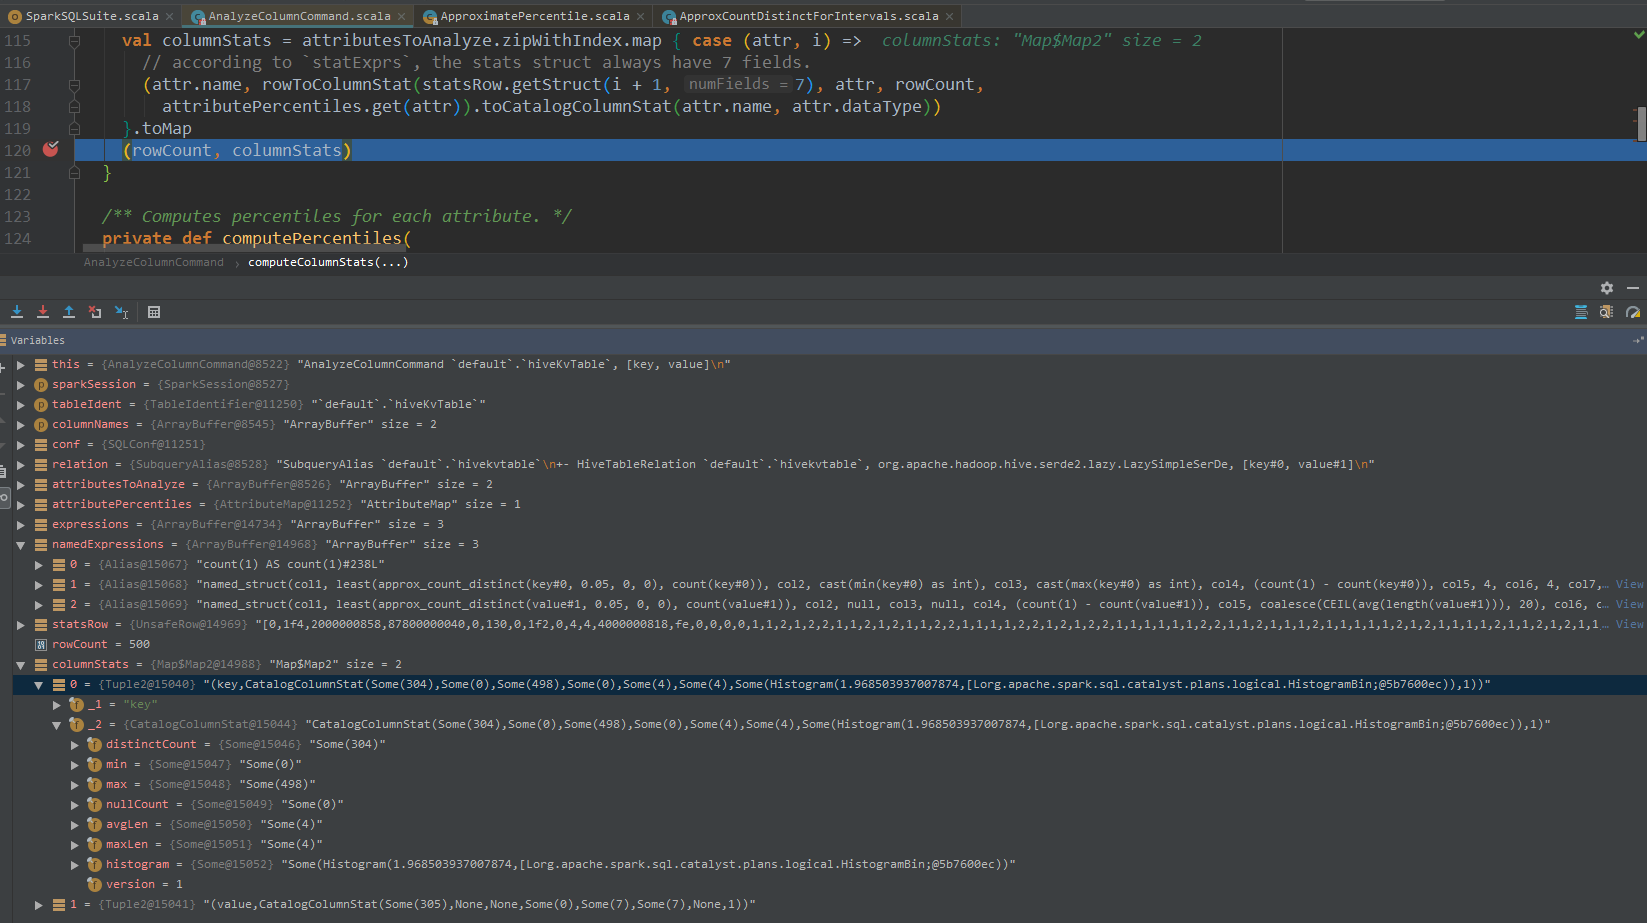The image size is (1647, 923).
Task: Collapse the _2 CatalogColumnStat node
Action: (x=57, y=725)
